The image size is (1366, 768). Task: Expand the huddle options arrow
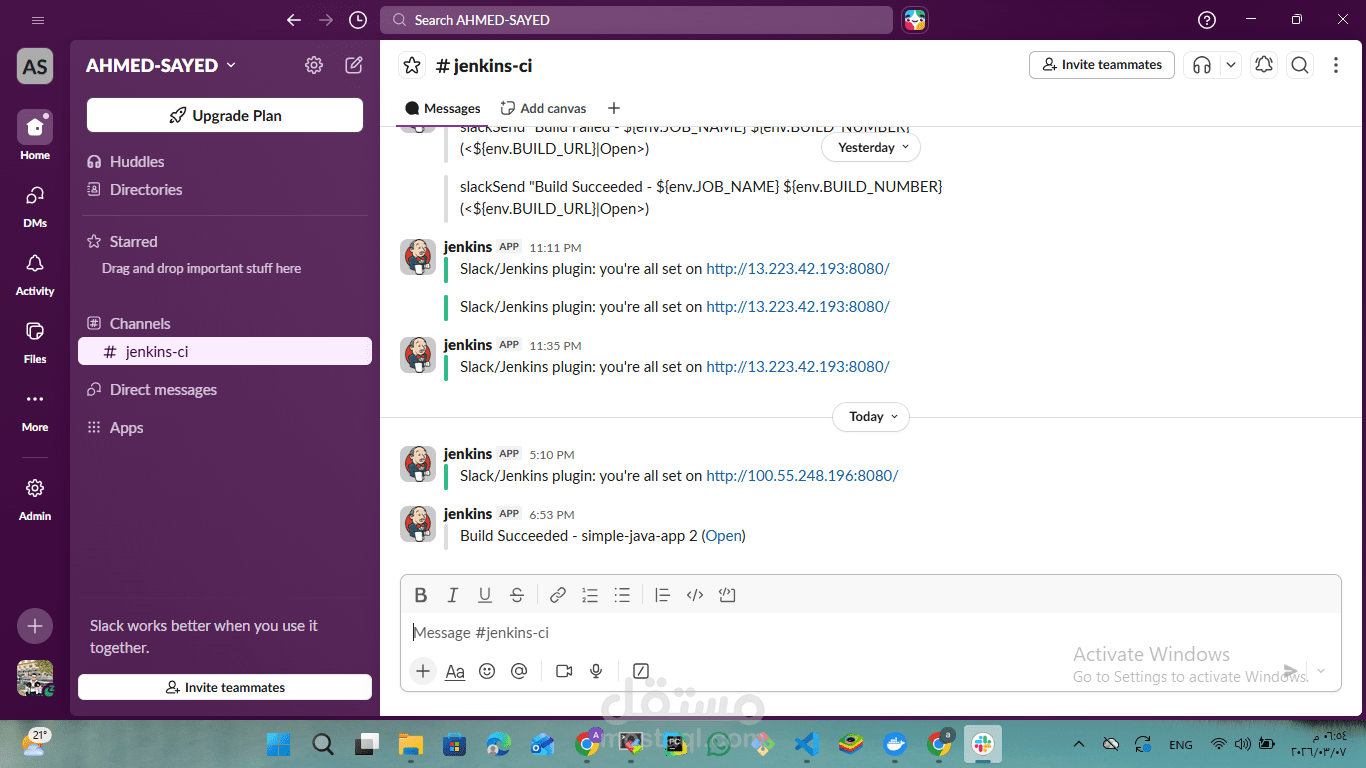pyautogui.click(x=1231, y=65)
